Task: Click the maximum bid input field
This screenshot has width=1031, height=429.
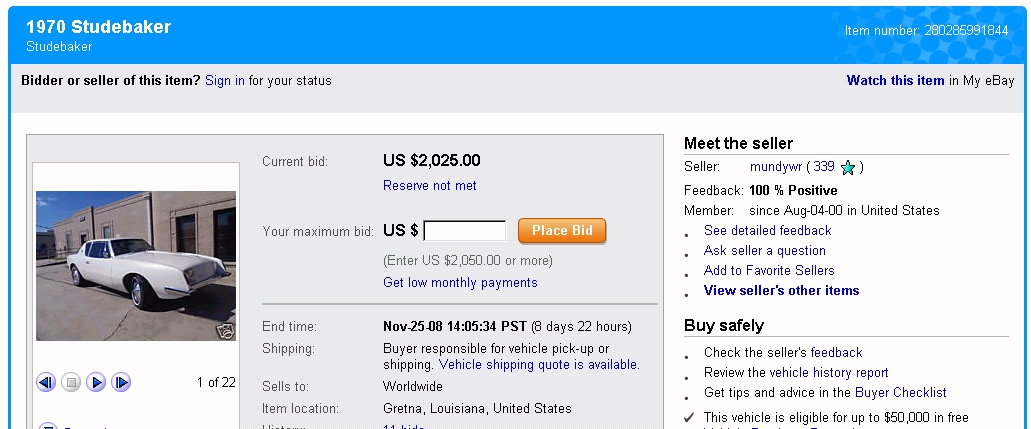Action: pos(465,231)
